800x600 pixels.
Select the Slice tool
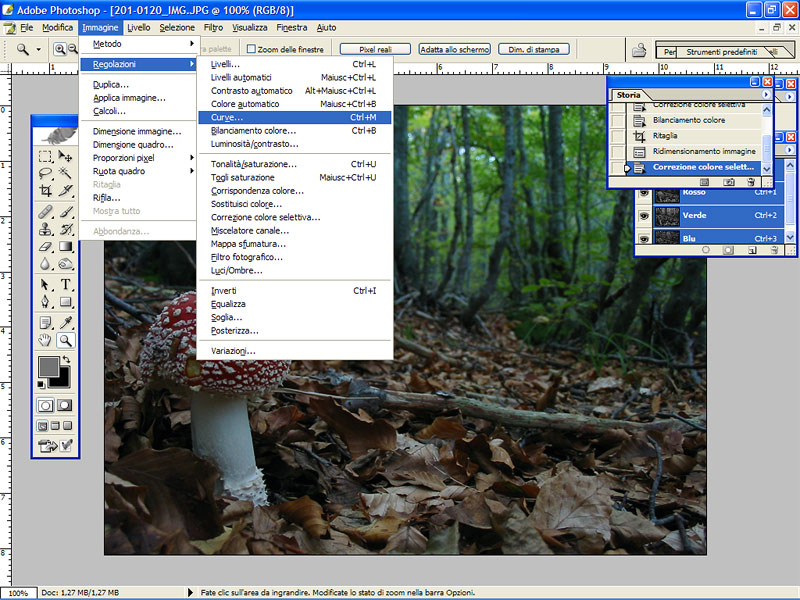click(x=65, y=191)
